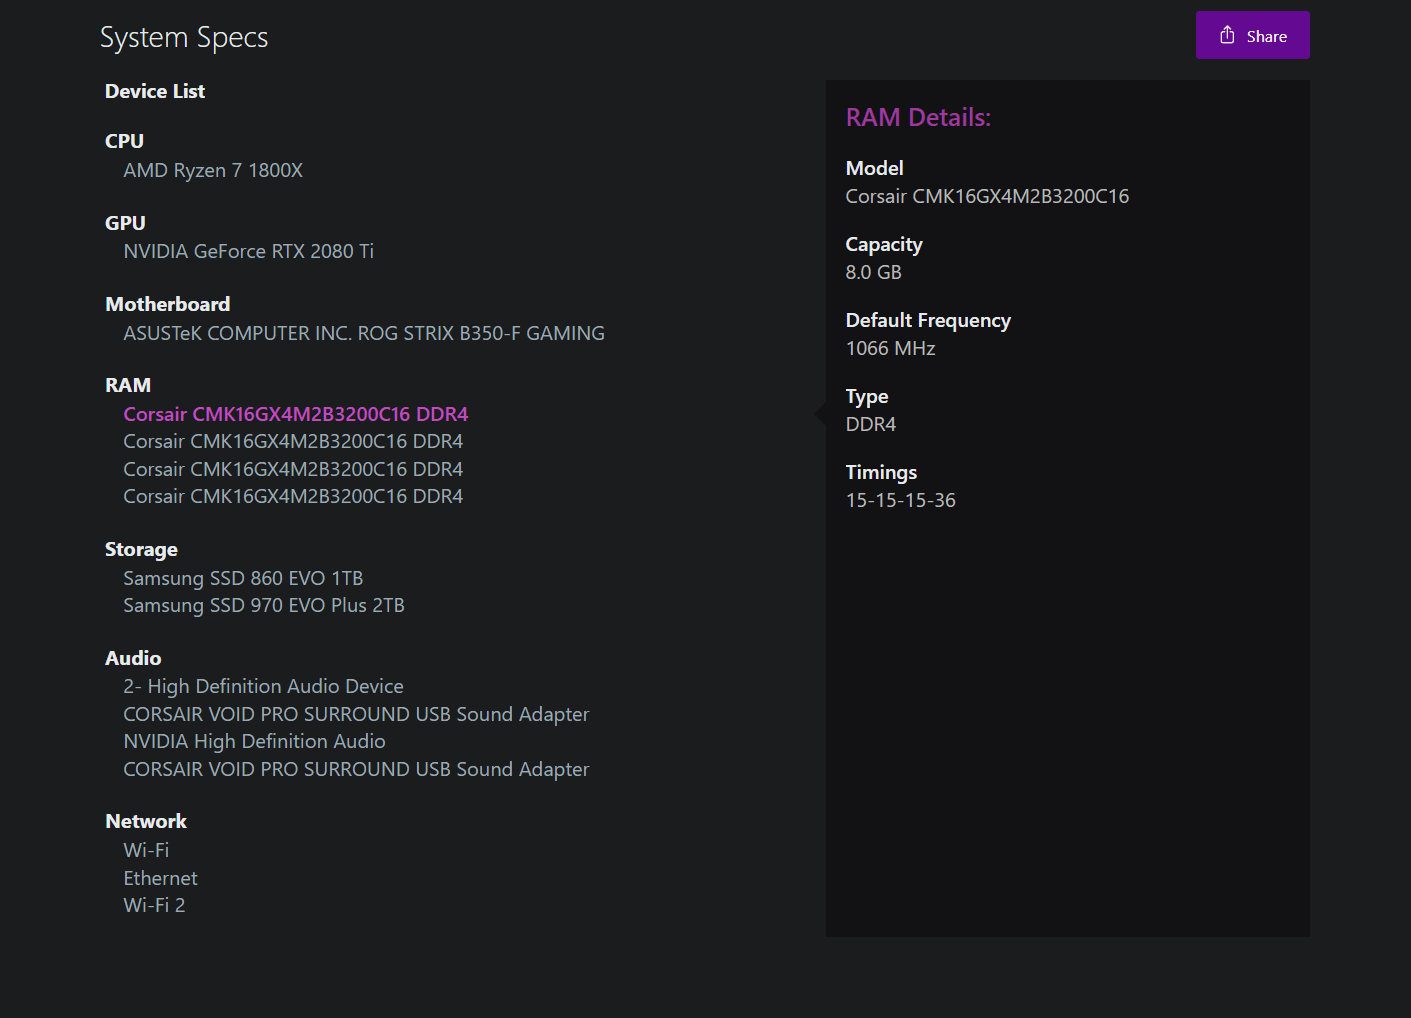
Task: Click the 'Storage' category heading
Action: (141, 550)
